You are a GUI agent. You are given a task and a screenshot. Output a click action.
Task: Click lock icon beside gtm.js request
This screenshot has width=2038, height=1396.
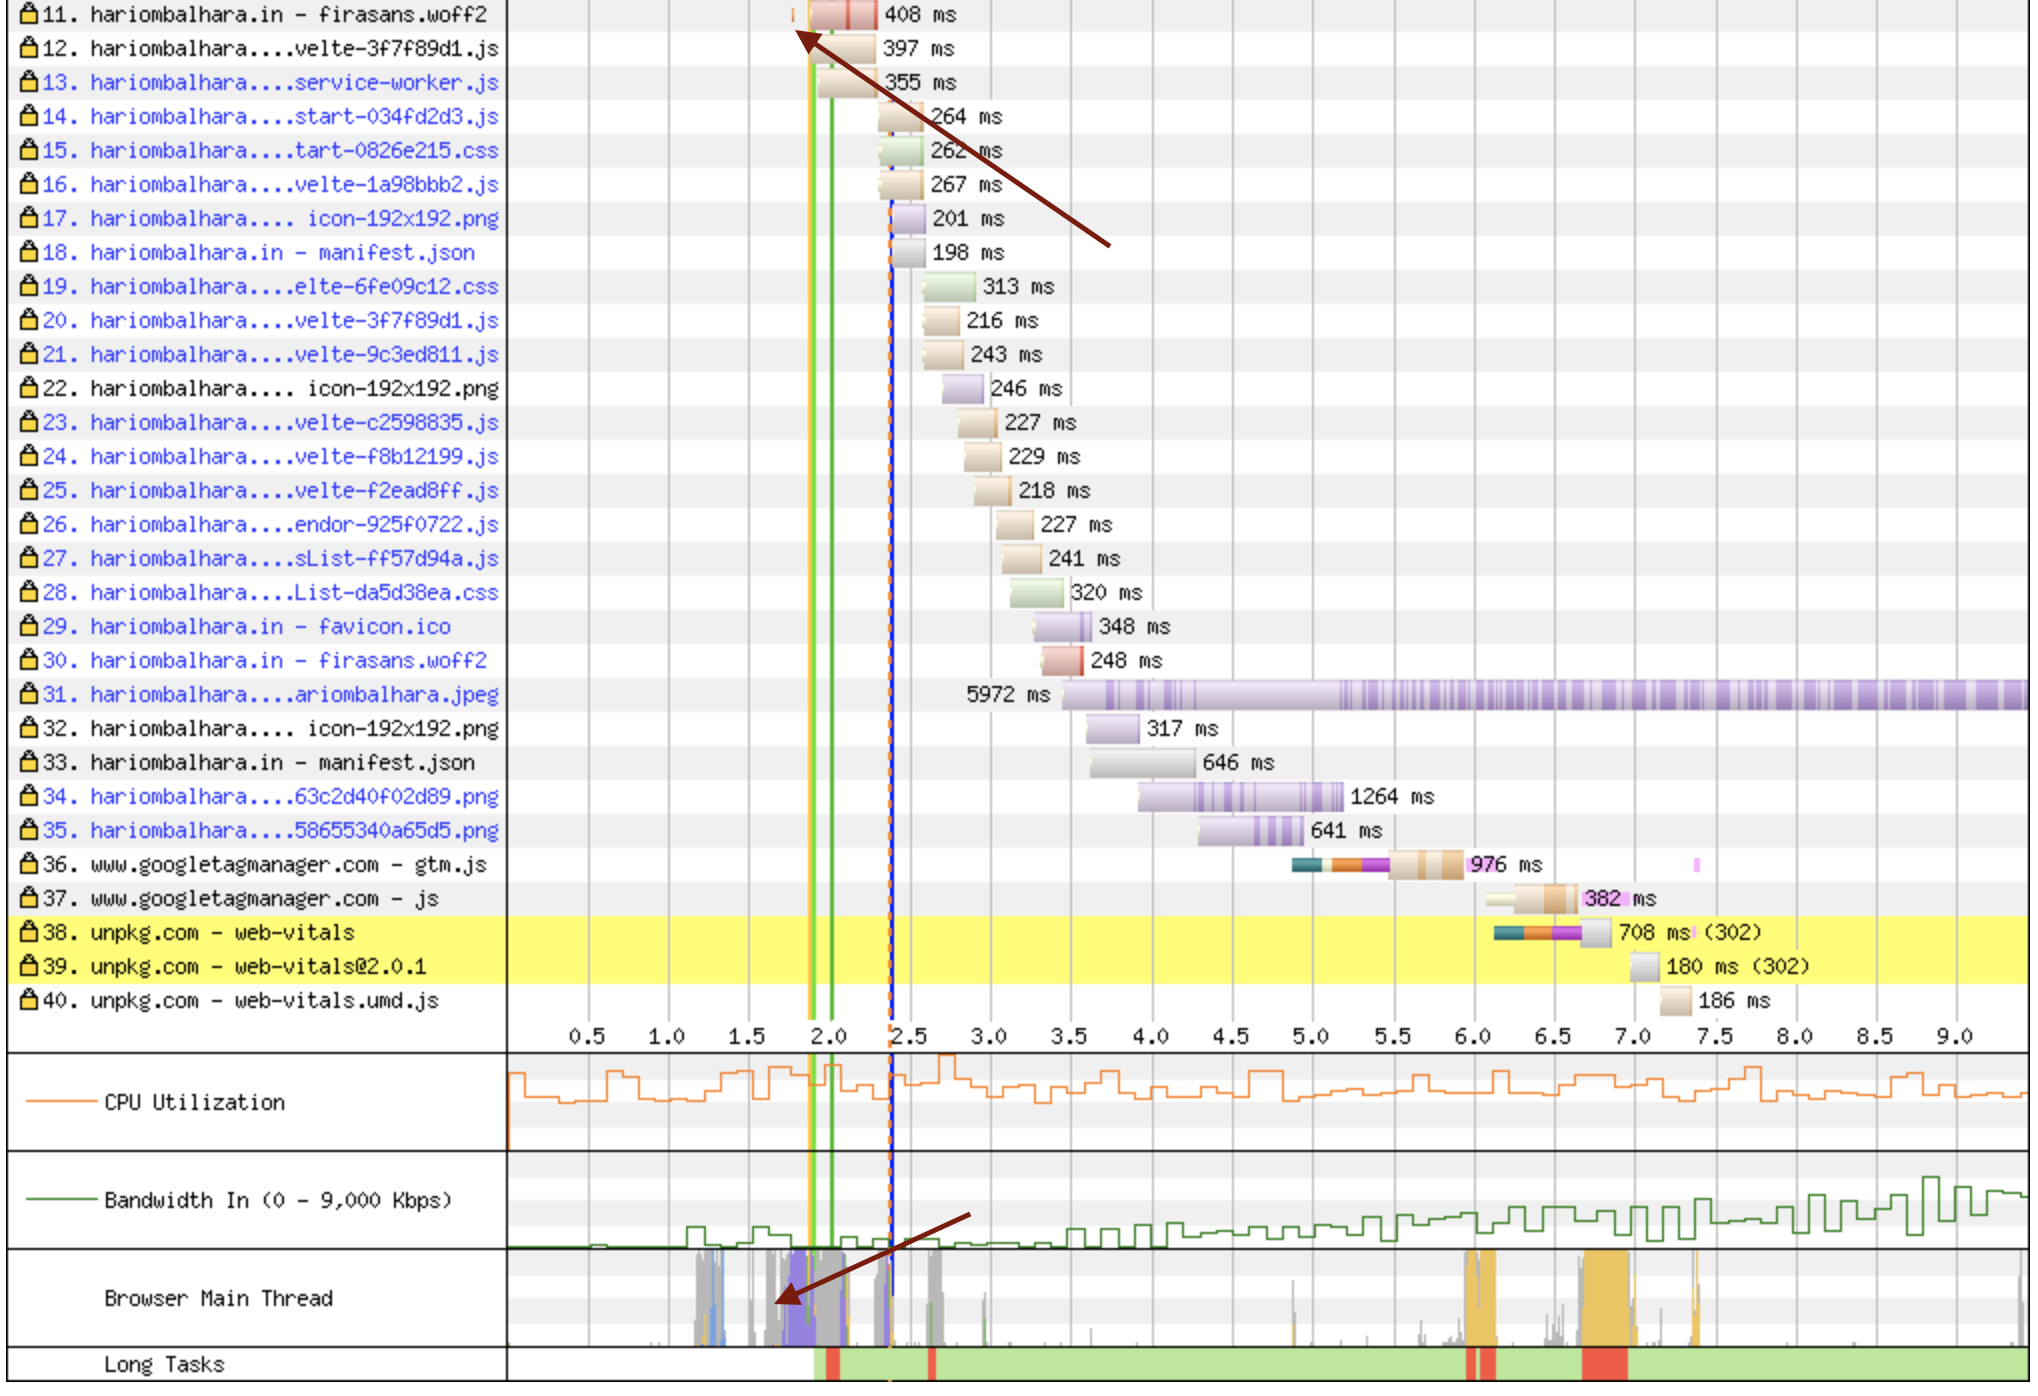pyautogui.click(x=29, y=864)
